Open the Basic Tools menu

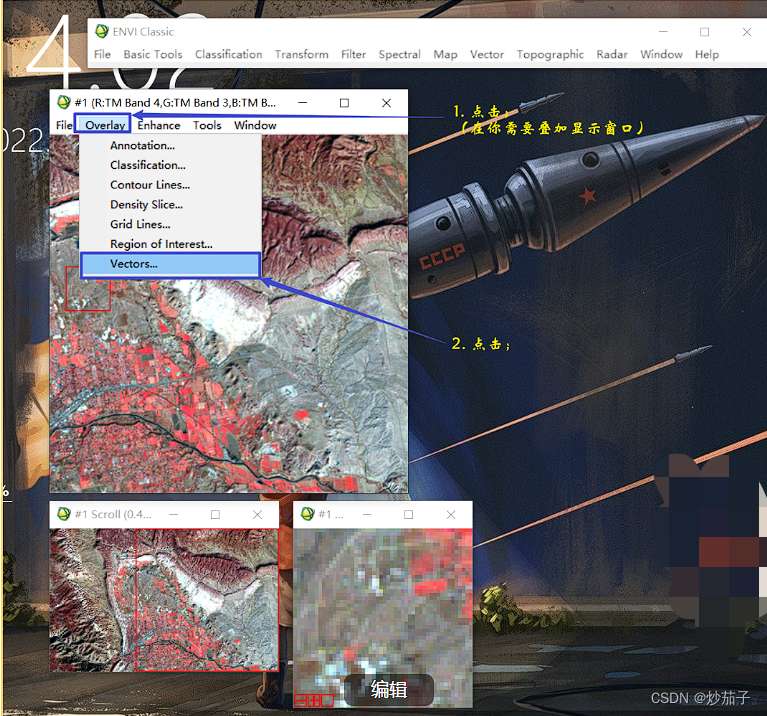[x=153, y=54]
